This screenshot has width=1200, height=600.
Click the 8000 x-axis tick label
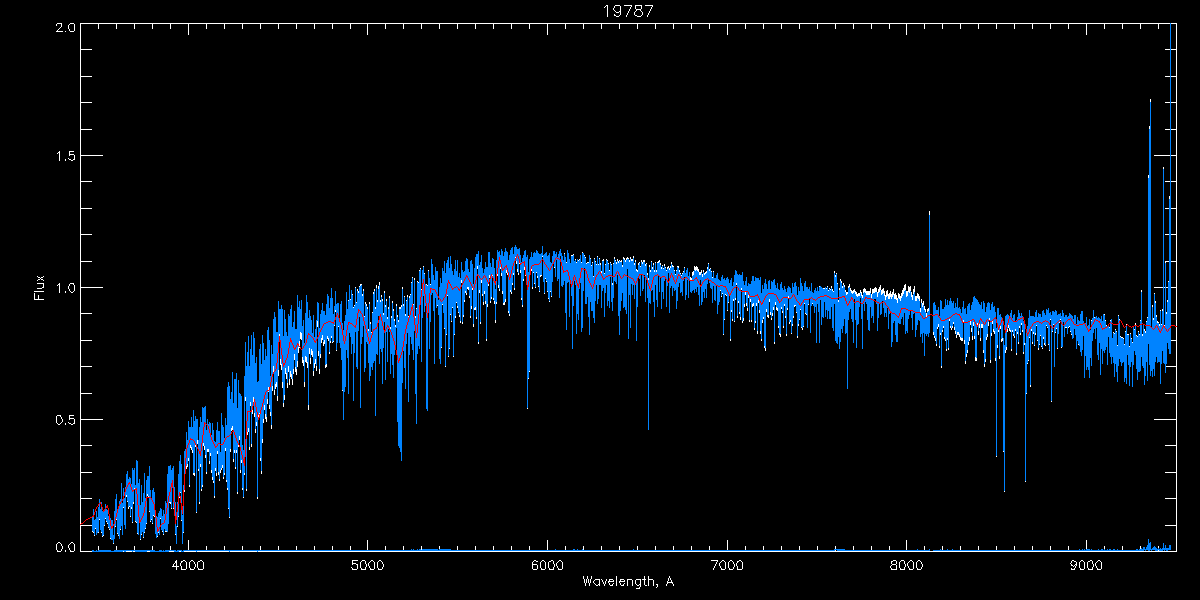click(906, 564)
